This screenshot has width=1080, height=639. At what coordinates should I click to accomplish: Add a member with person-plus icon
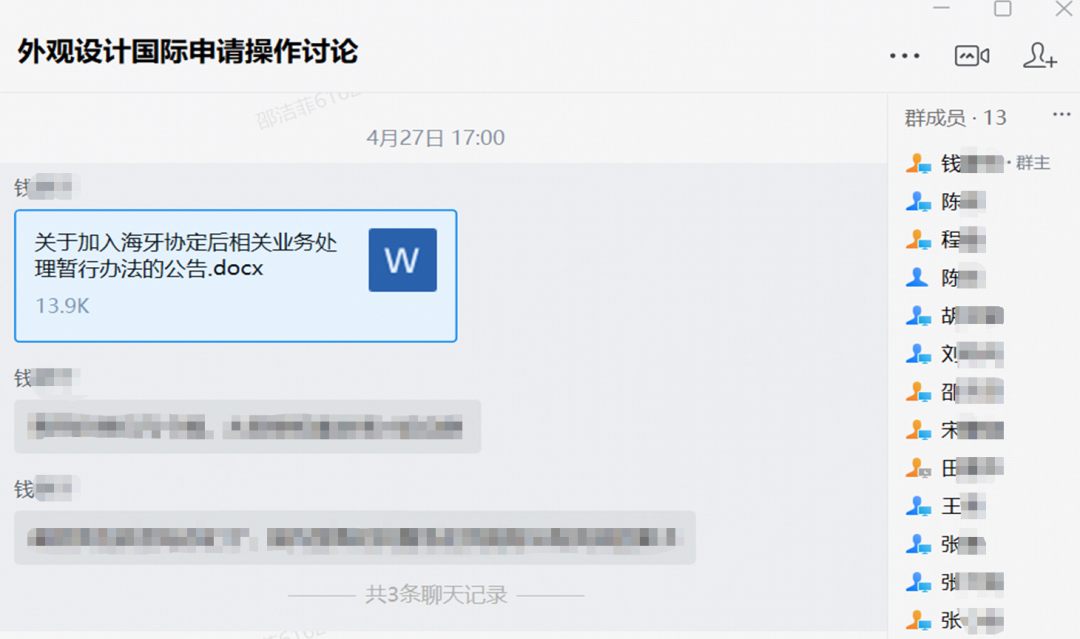[1039, 56]
